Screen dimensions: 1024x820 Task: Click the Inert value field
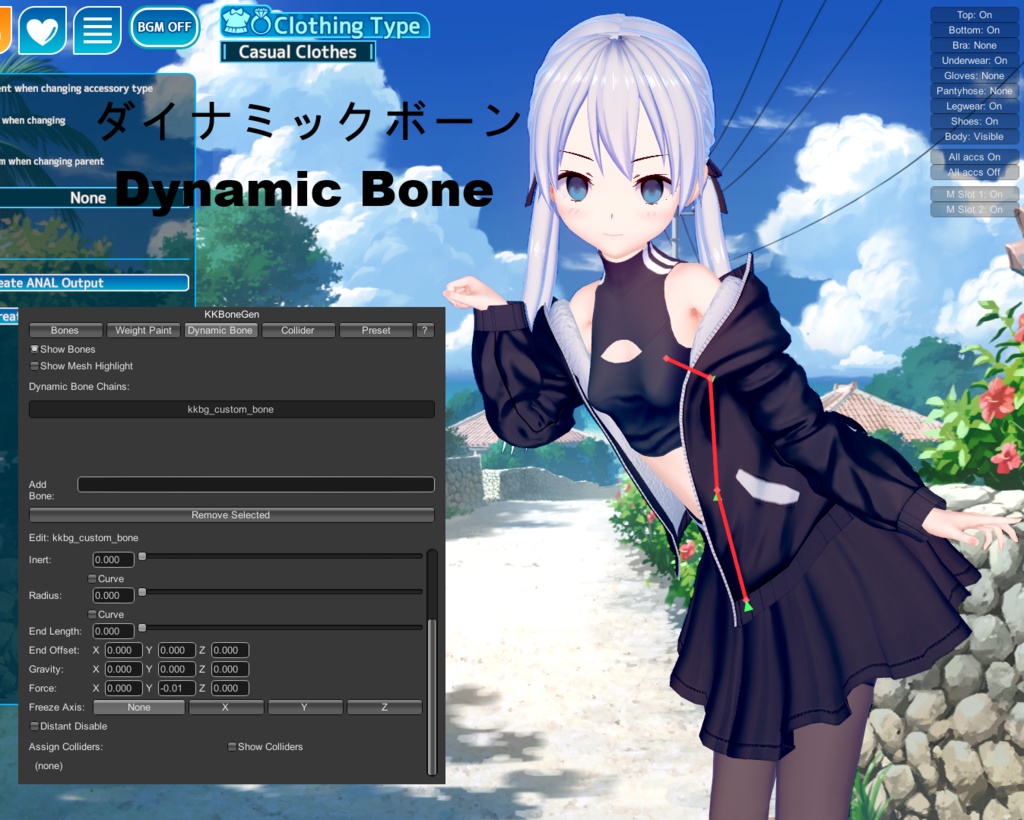tap(113, 560)
